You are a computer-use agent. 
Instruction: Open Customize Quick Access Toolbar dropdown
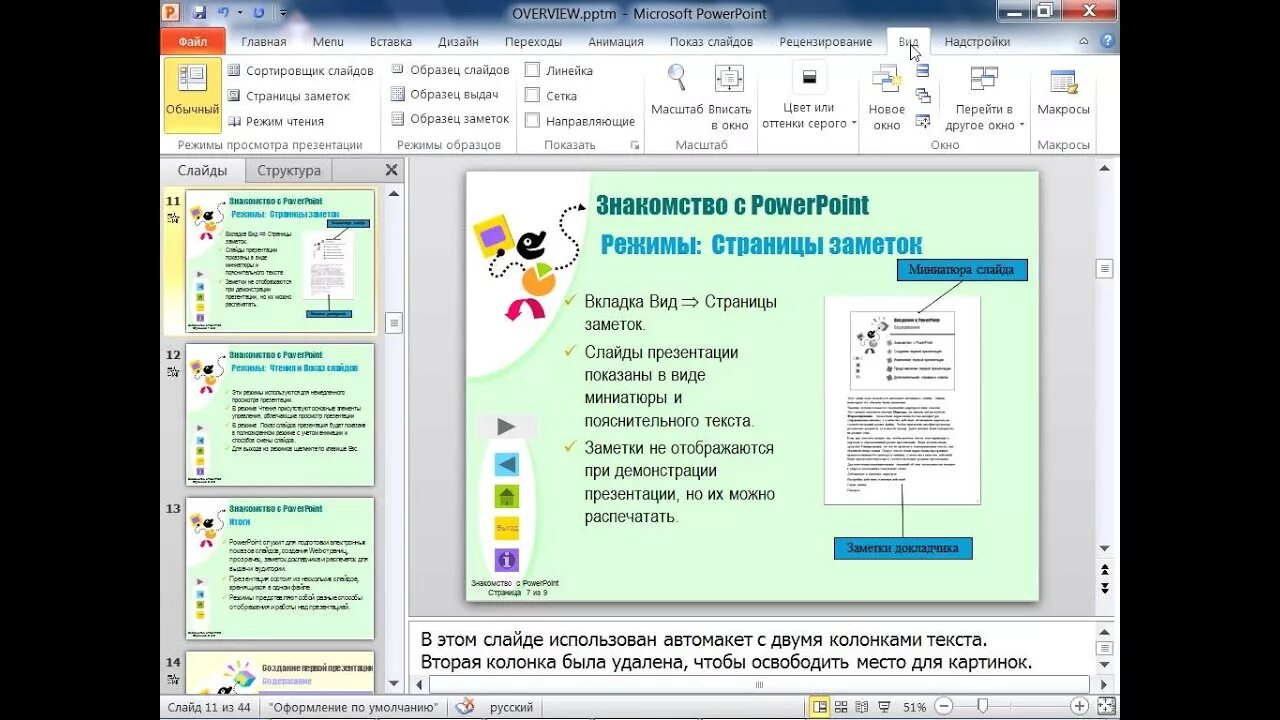click(283, 13)
